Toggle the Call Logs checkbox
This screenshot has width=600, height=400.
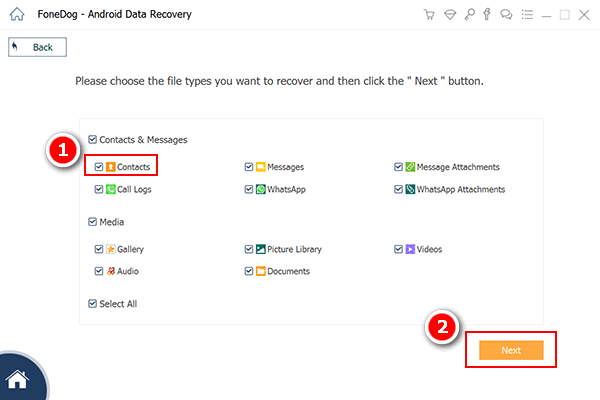[99, 189]
